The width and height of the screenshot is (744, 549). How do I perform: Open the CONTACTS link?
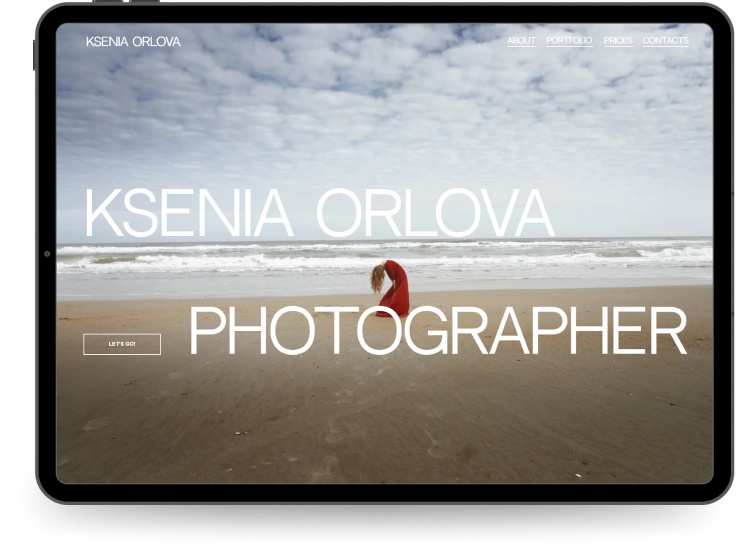[665, 41]
